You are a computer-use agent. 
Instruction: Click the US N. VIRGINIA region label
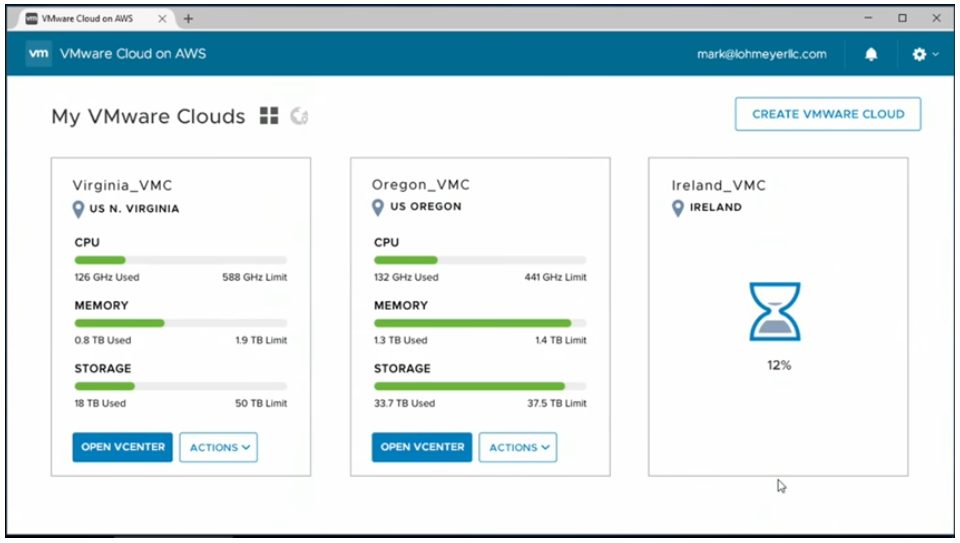134,209
